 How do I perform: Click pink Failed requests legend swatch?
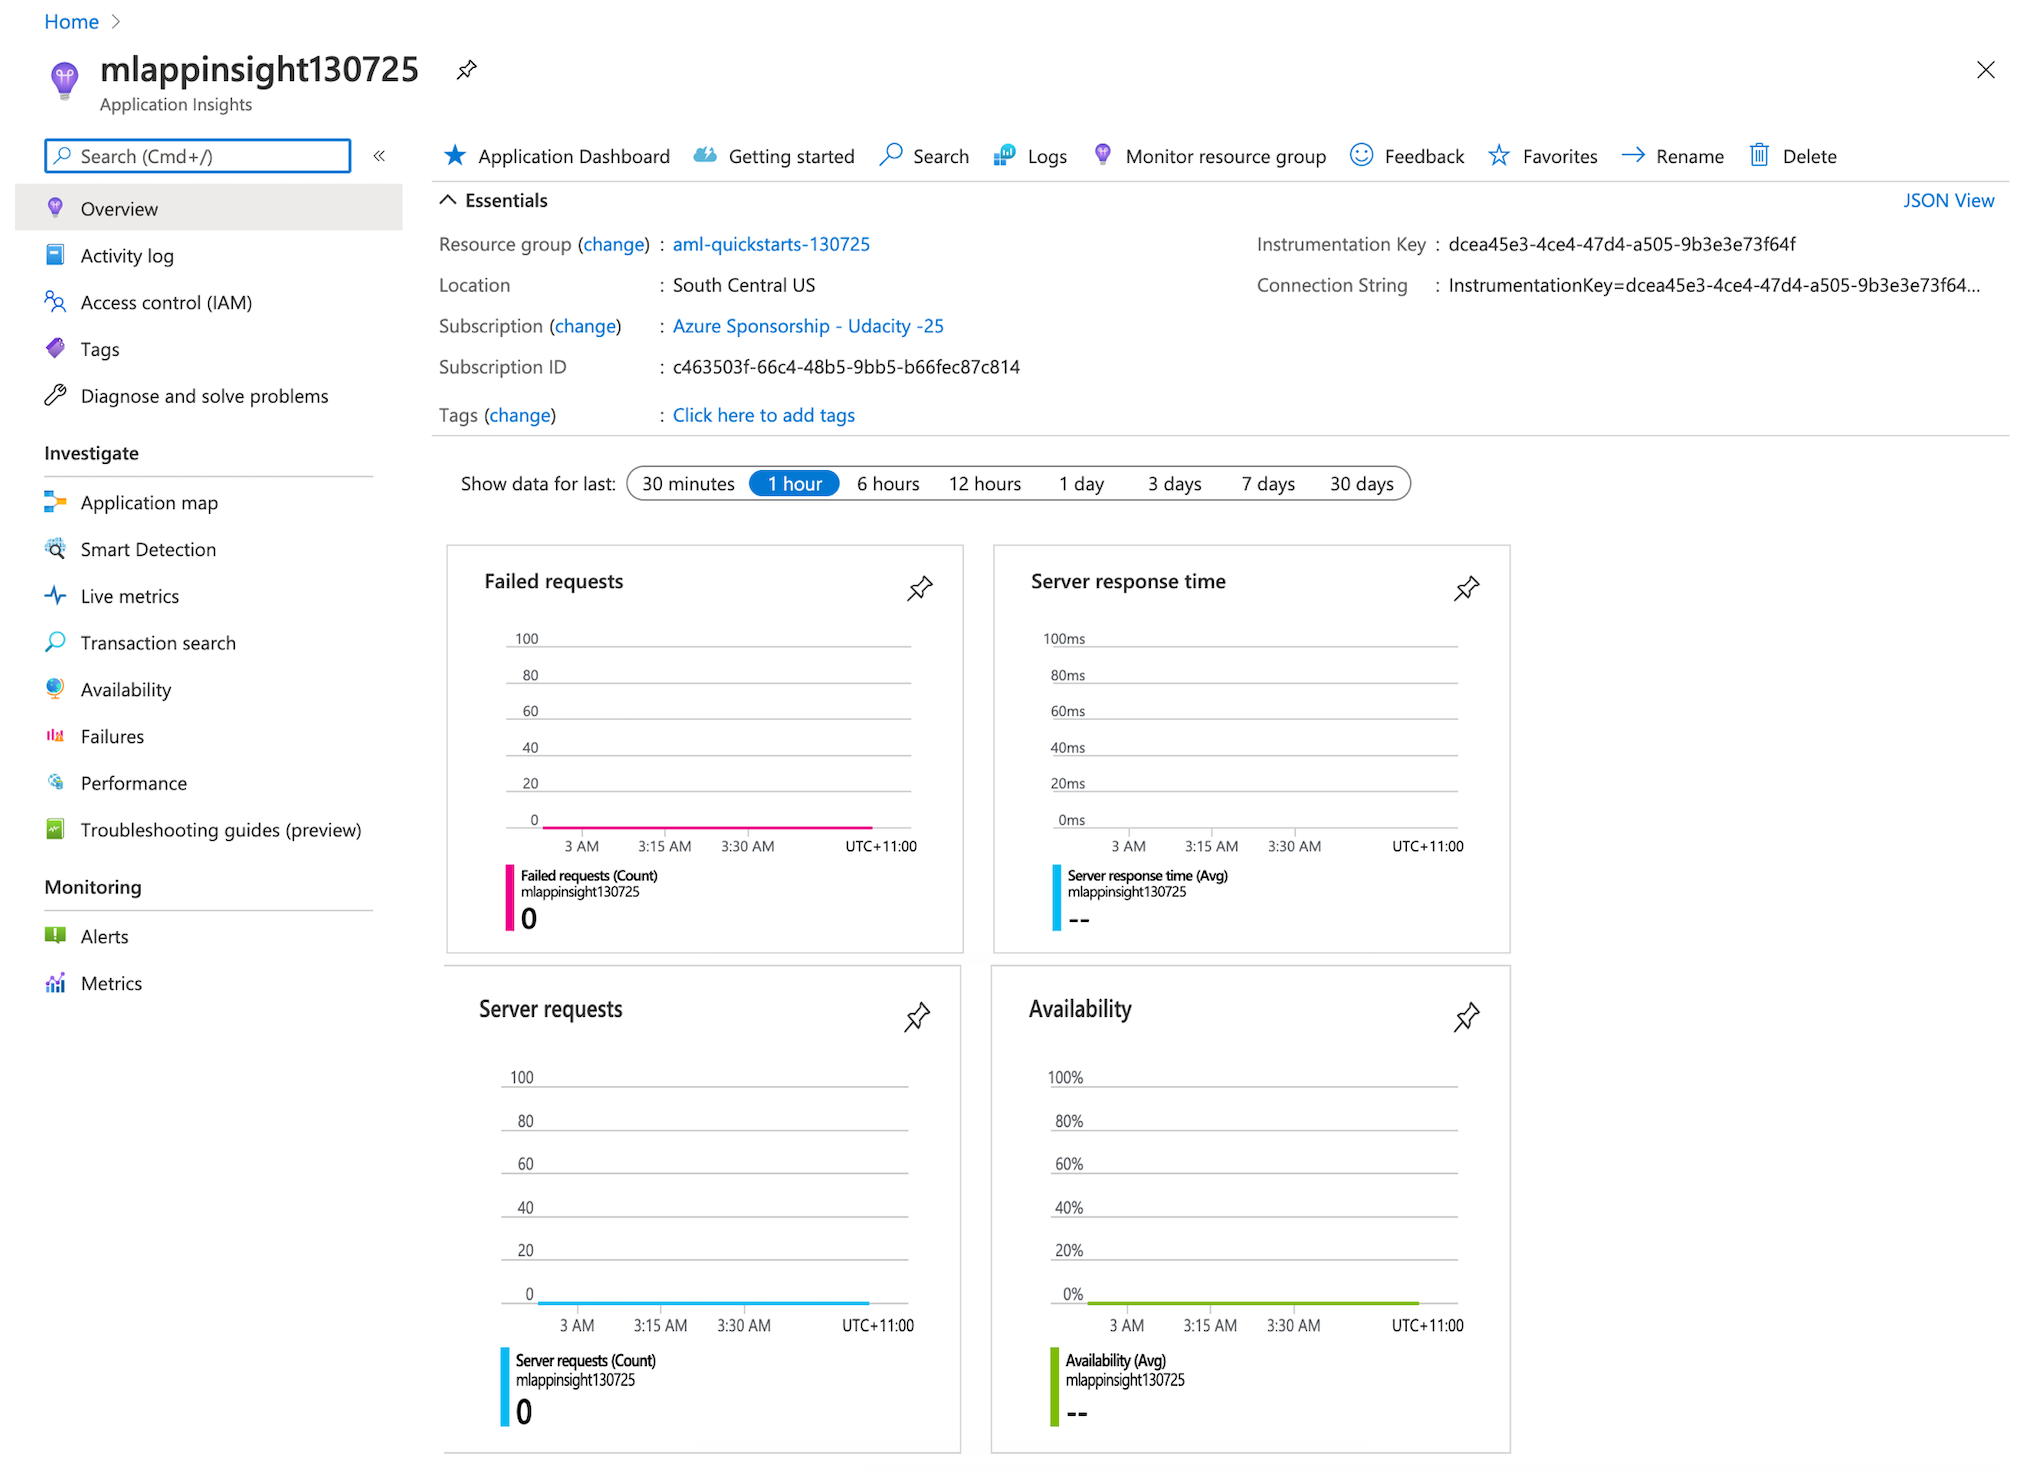509,898
